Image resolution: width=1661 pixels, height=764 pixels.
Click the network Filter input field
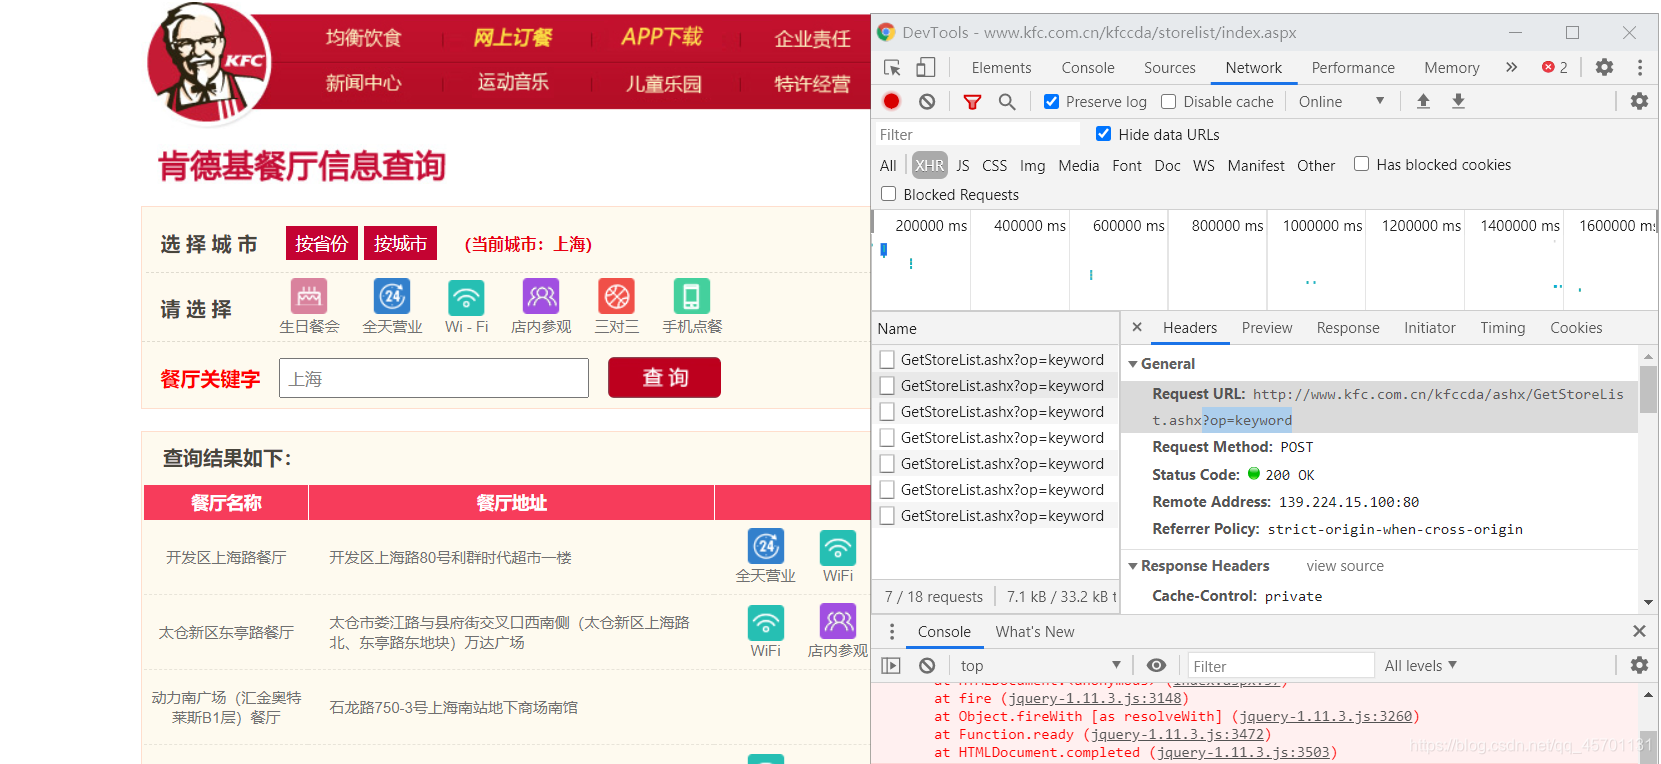coord(976,134)
